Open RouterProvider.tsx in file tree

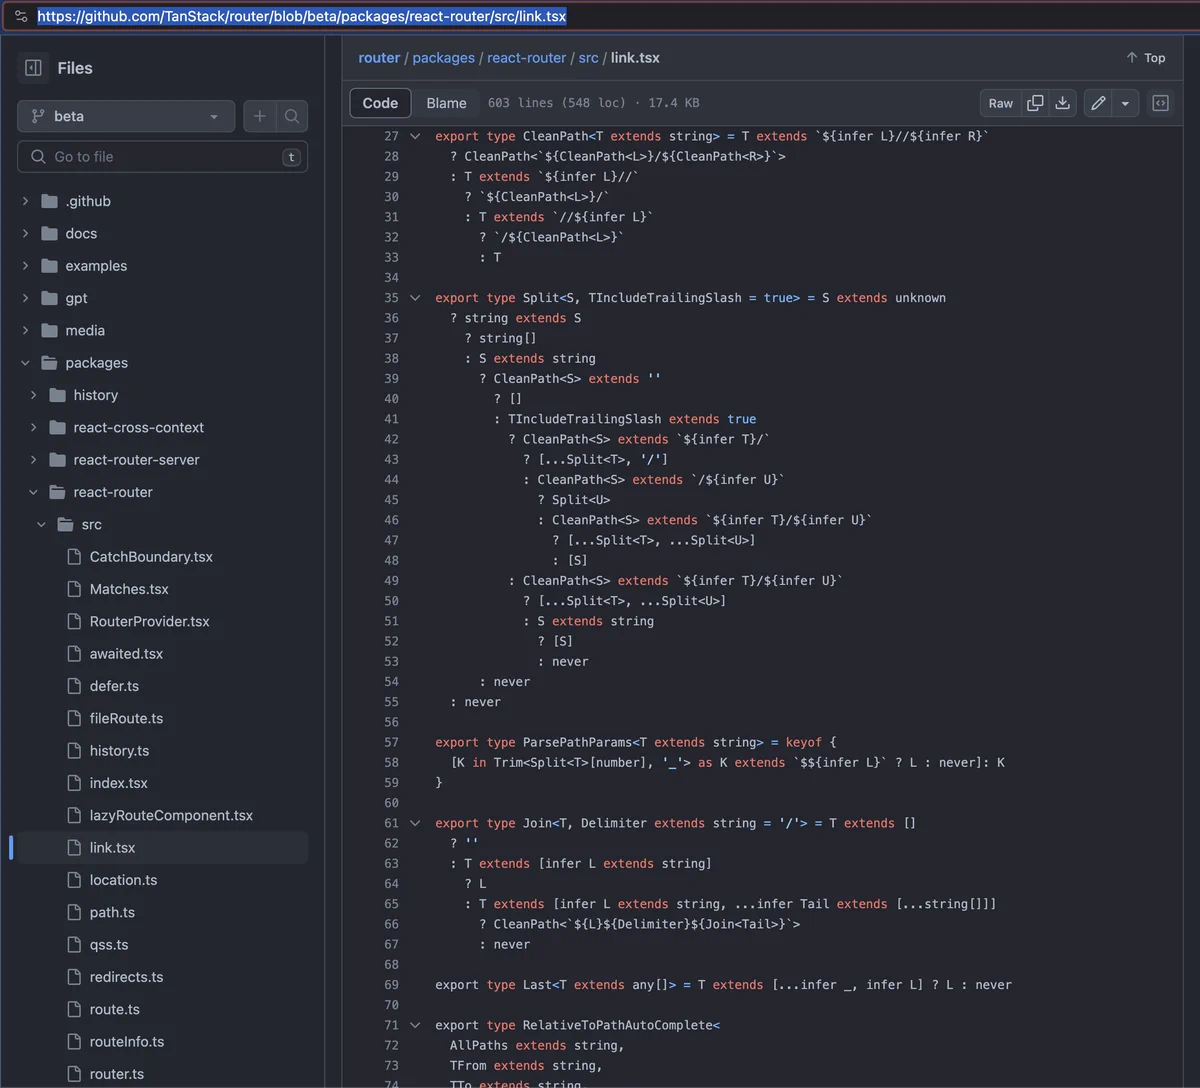150,621
